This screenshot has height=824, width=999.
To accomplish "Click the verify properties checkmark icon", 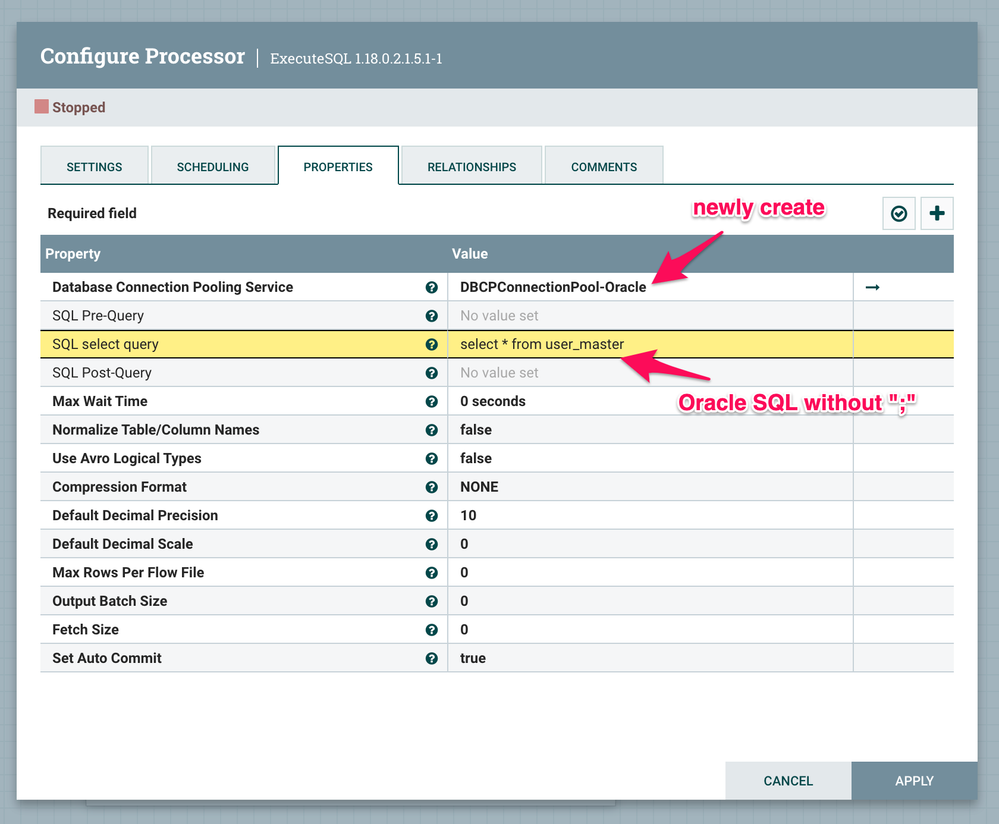I will pyautogui.click(x=898, y=213).
